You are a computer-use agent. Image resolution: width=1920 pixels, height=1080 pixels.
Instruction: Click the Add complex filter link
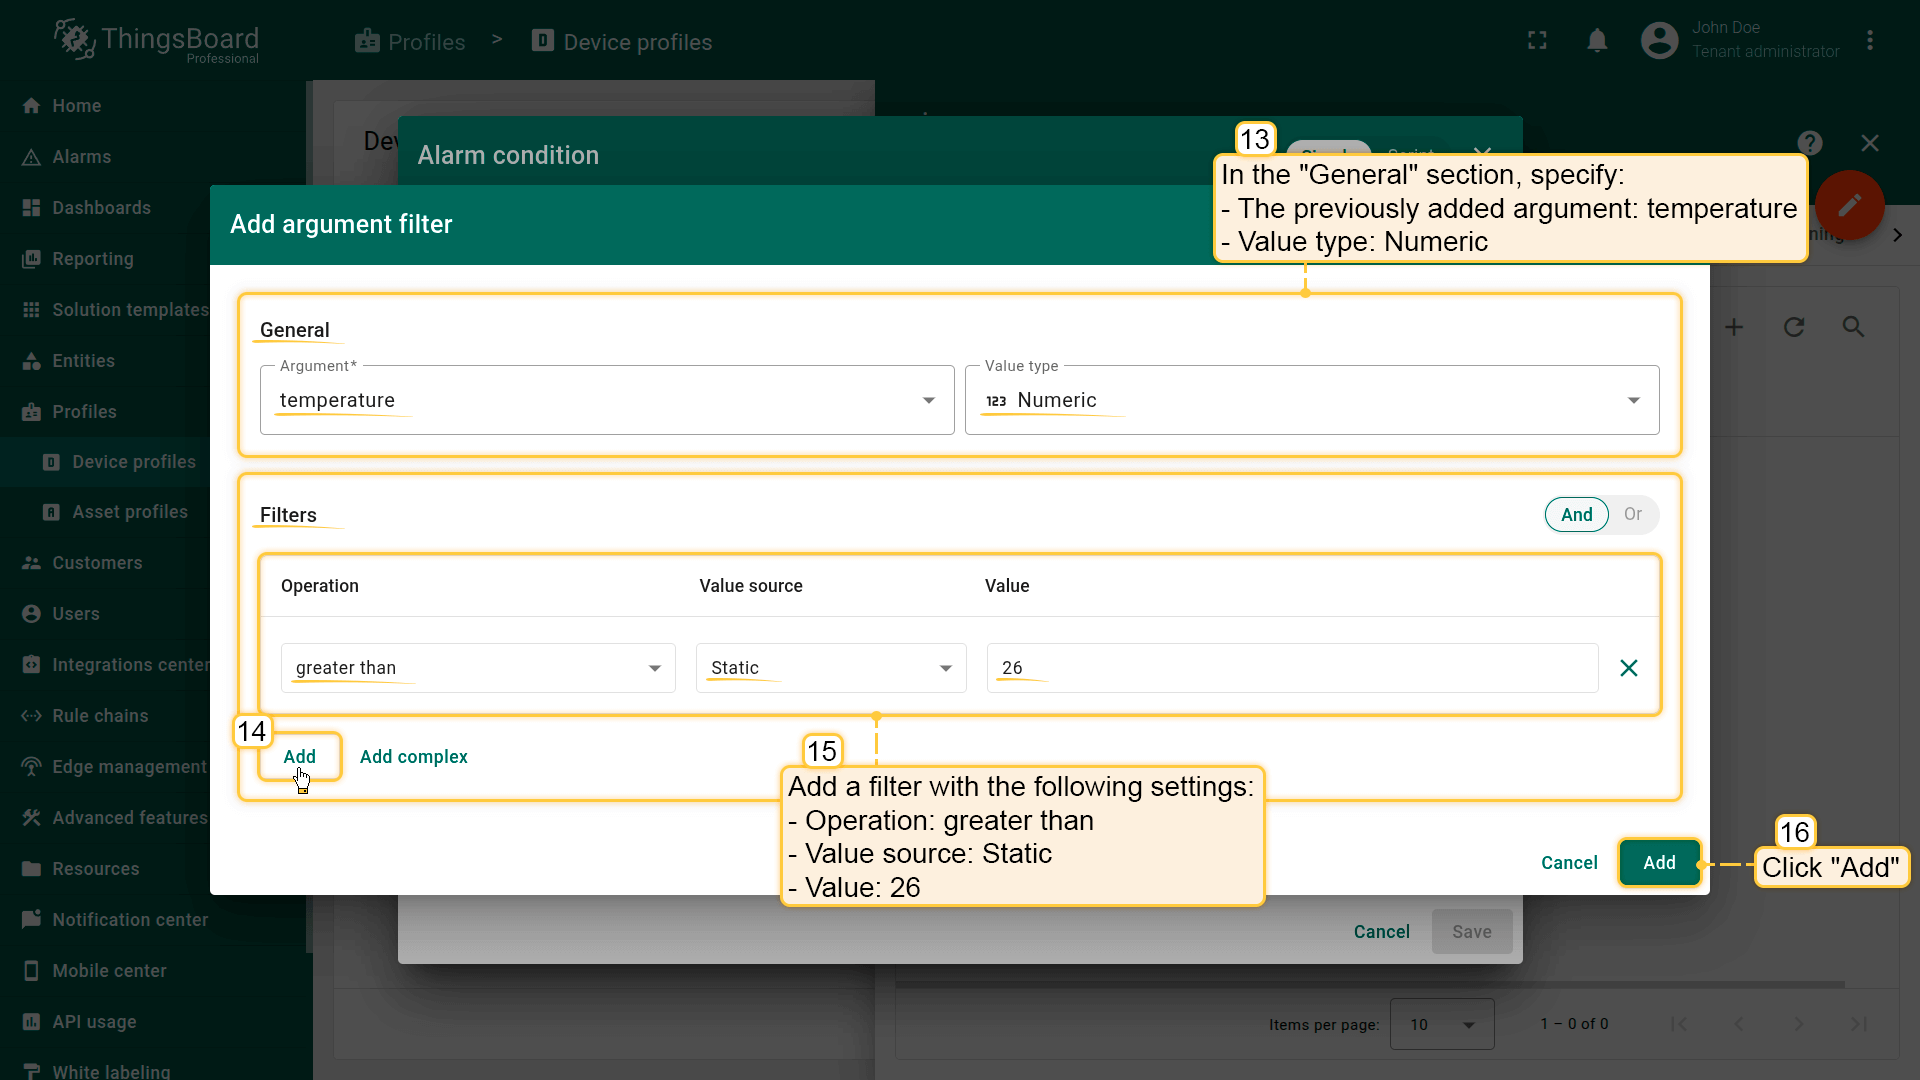point(413,757)
